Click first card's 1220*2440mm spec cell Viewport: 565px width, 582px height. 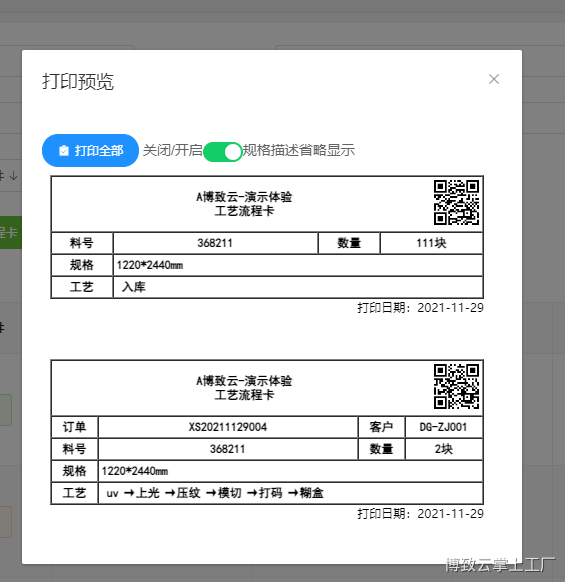tap(298, 265)
